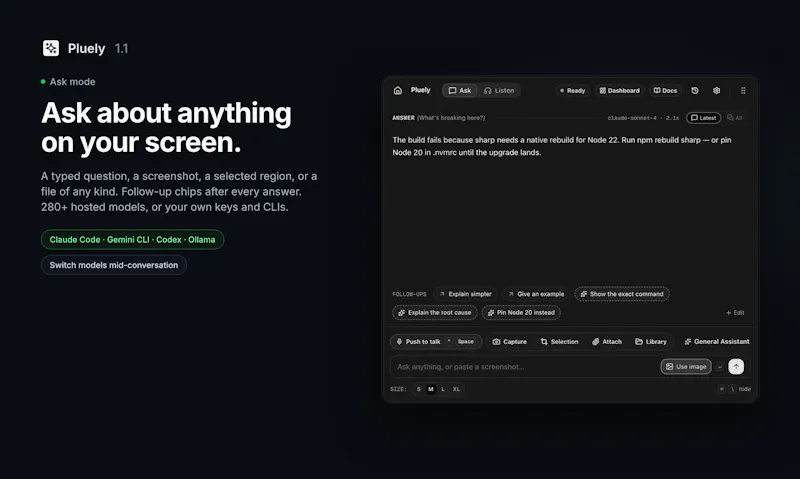Open the Dashboard
The width and height of the screenshot is (800, 479).
click(x=619, y=90)
